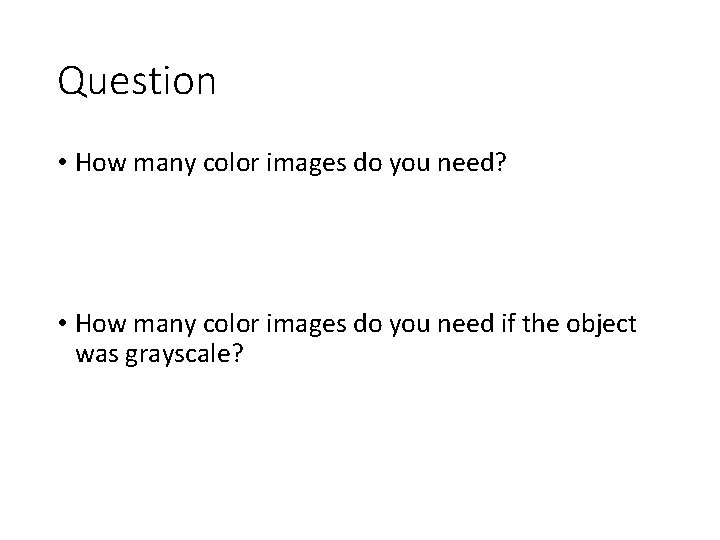
Task: Click the word 'many' in second bullet
Action: tap(164, 325)
